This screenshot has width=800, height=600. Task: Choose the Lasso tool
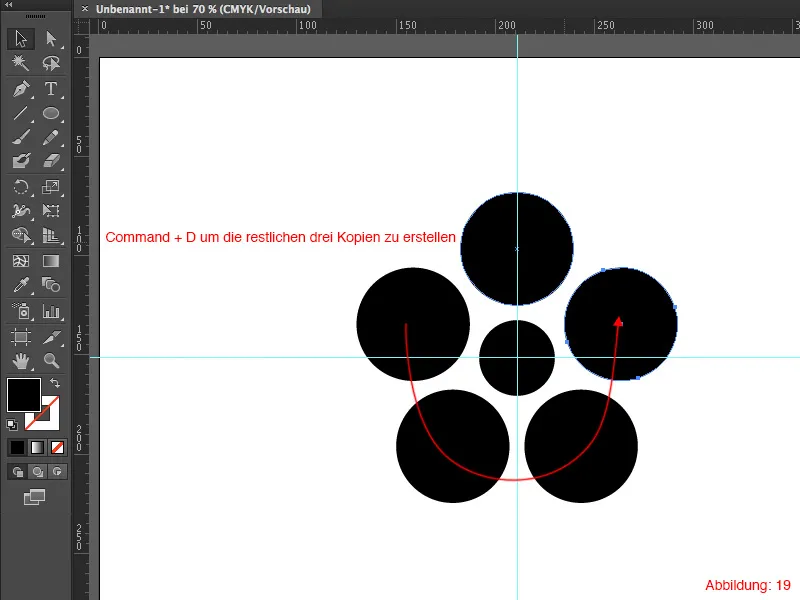(51, 63)
